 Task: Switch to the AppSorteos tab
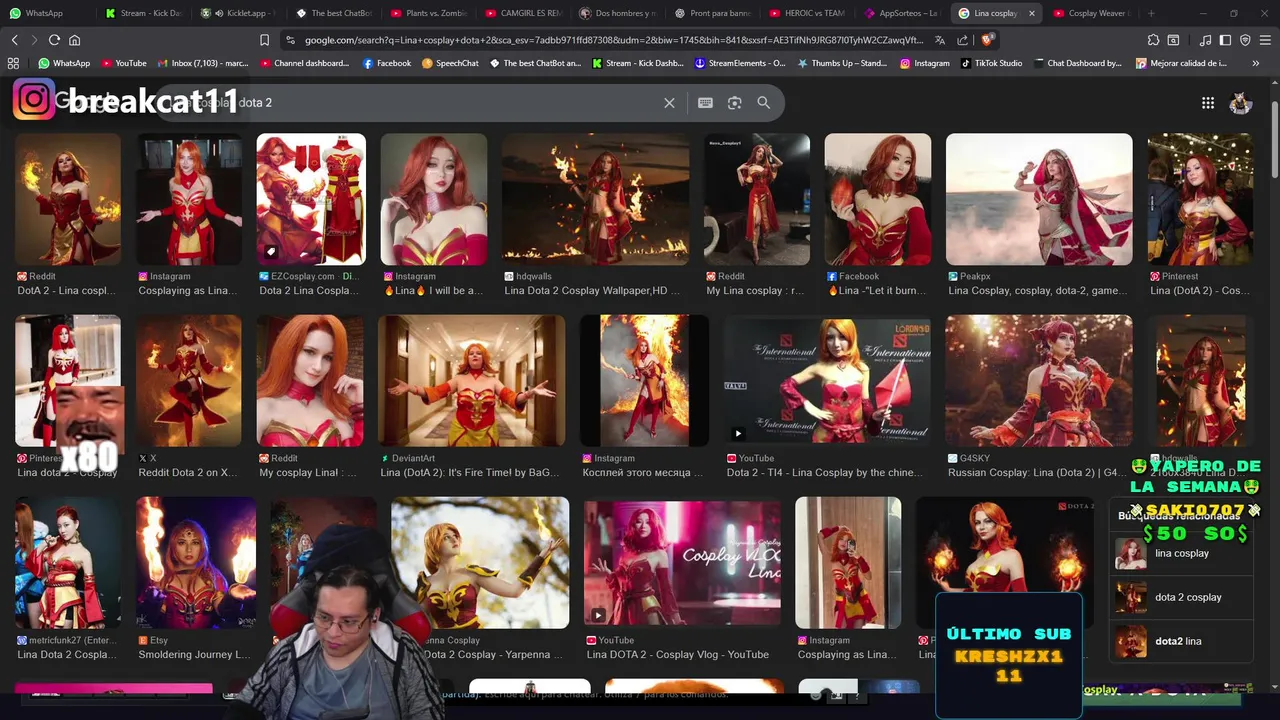902,13
